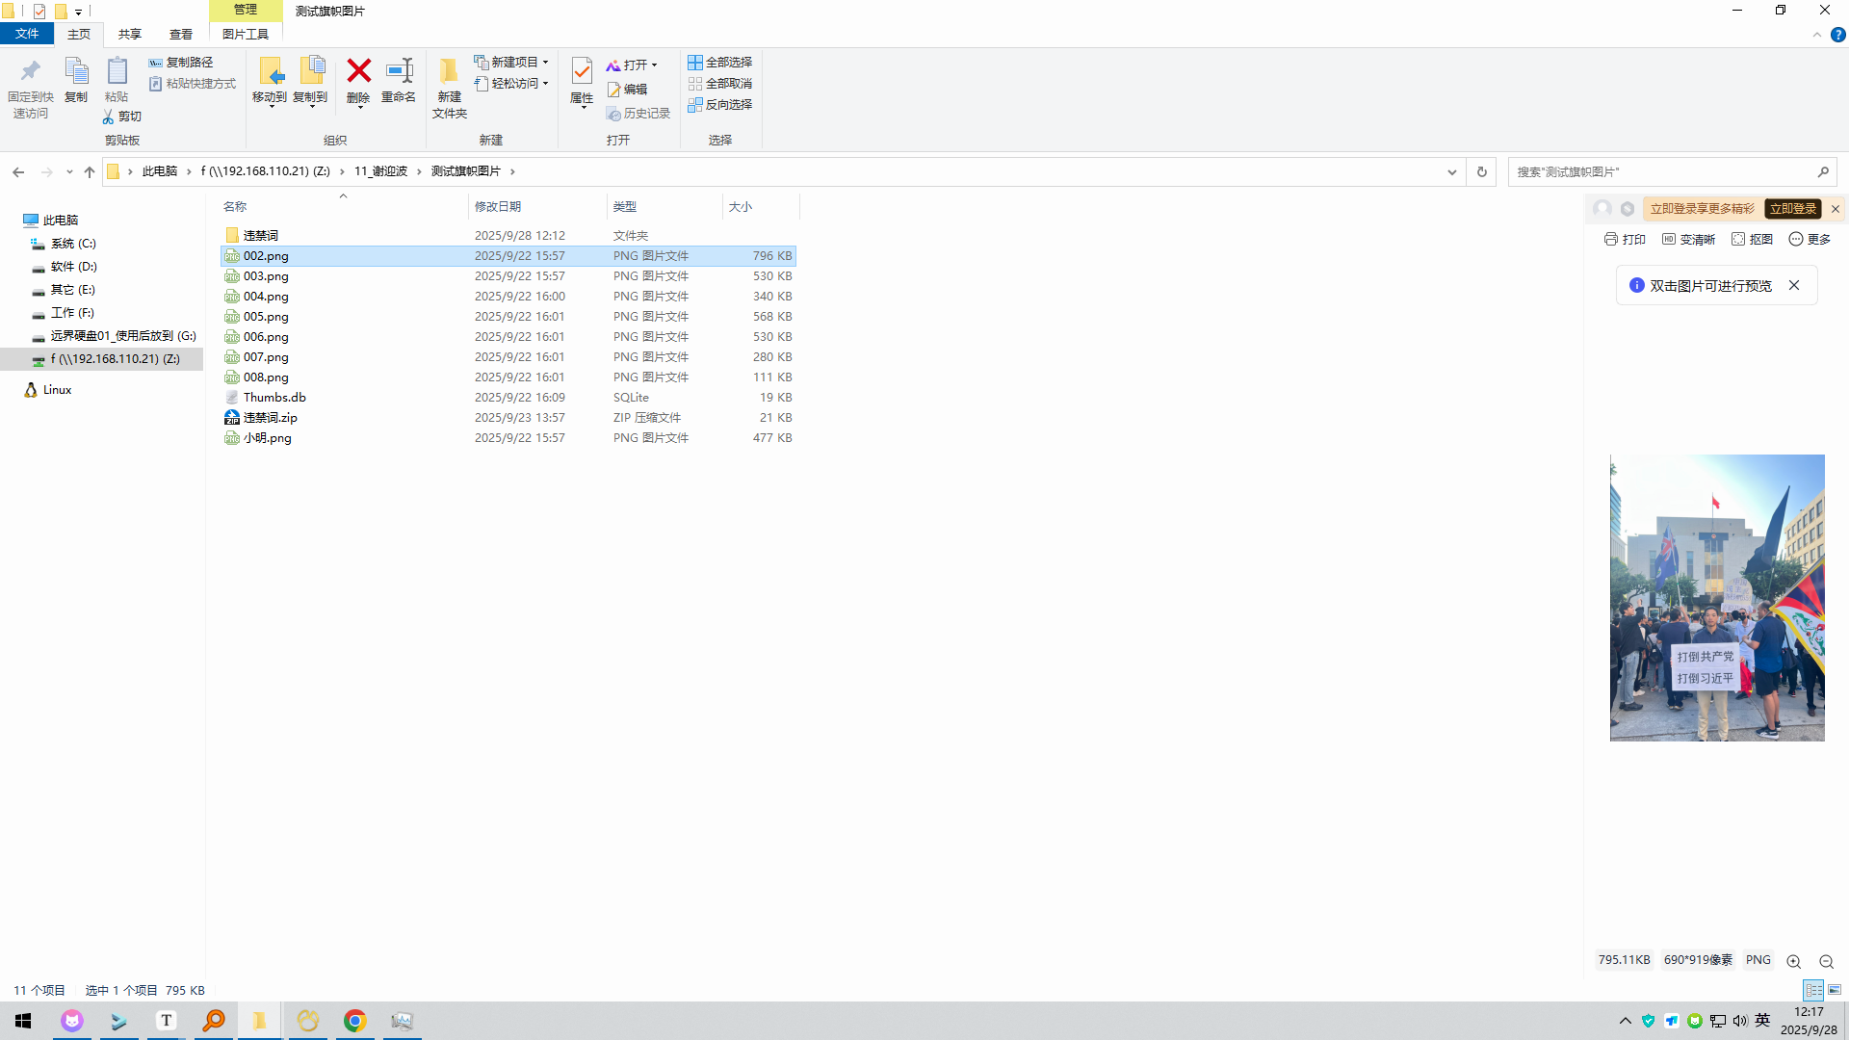Refresh the folder using the address bar button
Image resolution: width=1849 pixels, height=1040 pixels.
tap(1481, 172)
